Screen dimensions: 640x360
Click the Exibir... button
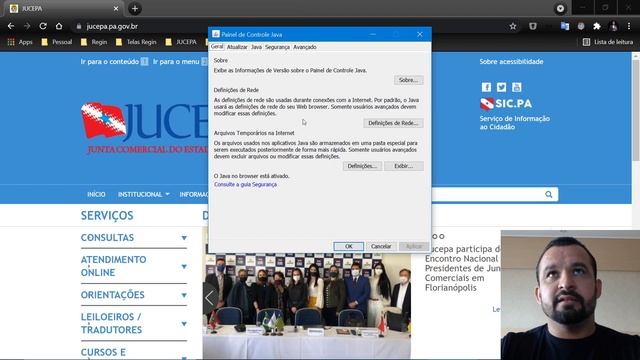404,166
